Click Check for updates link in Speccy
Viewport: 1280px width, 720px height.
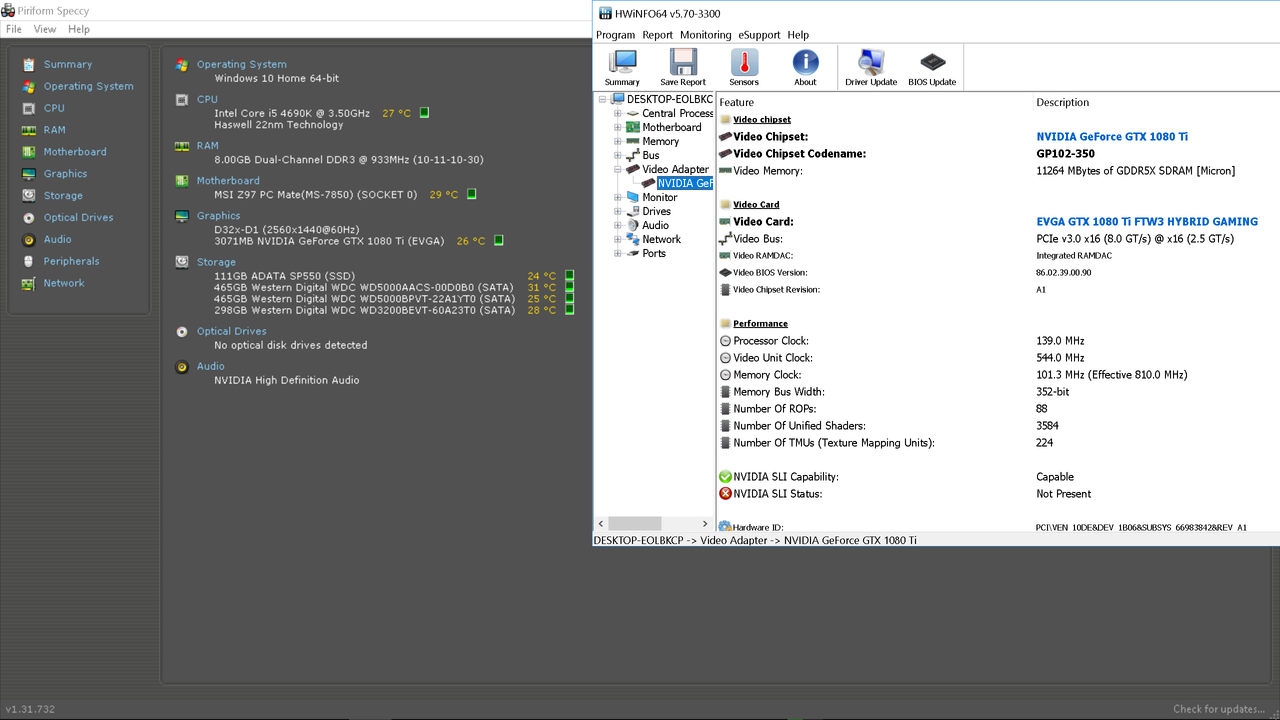coord(1220,709)
